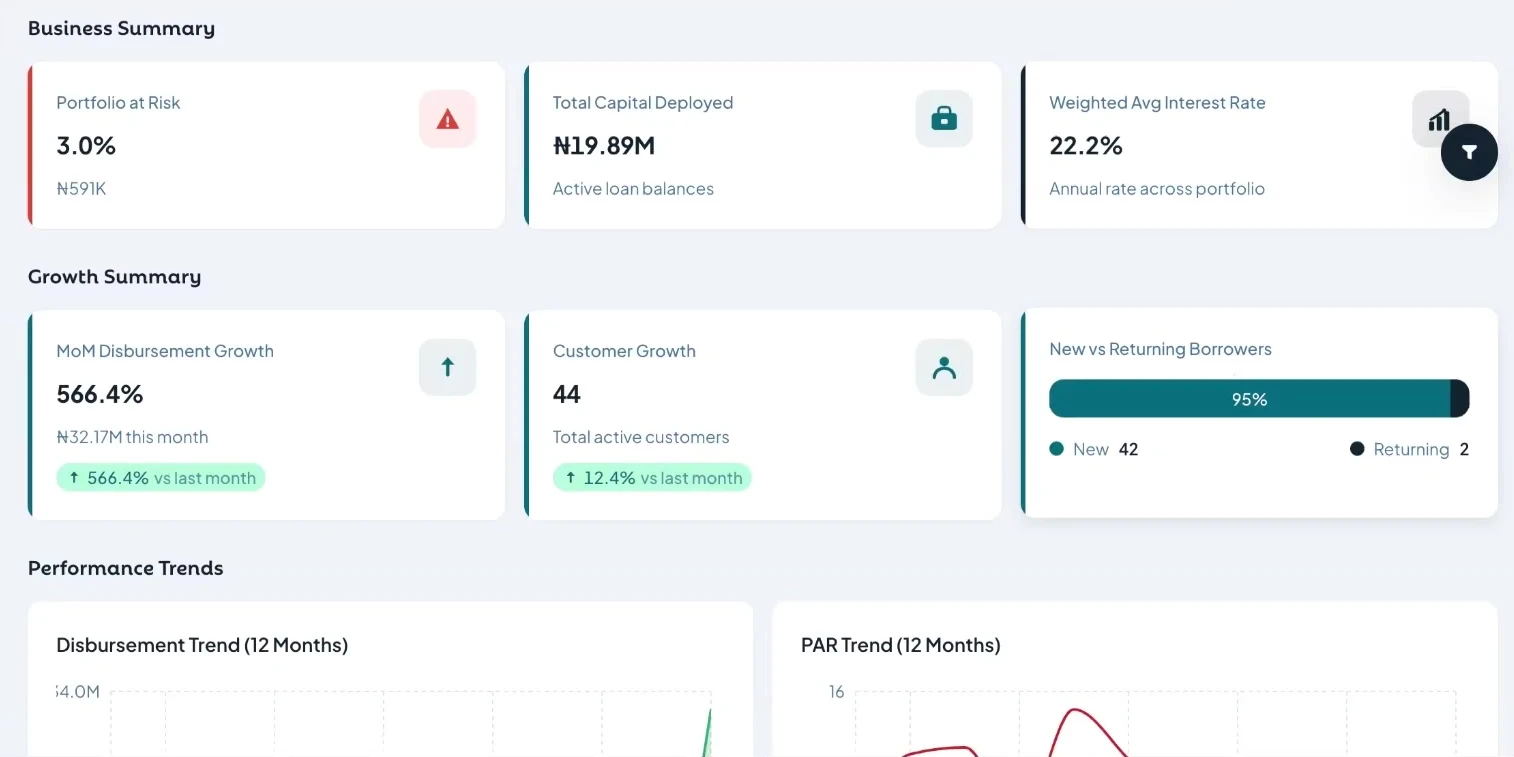Select the Portfolio at Risk title

click(118, 103)
